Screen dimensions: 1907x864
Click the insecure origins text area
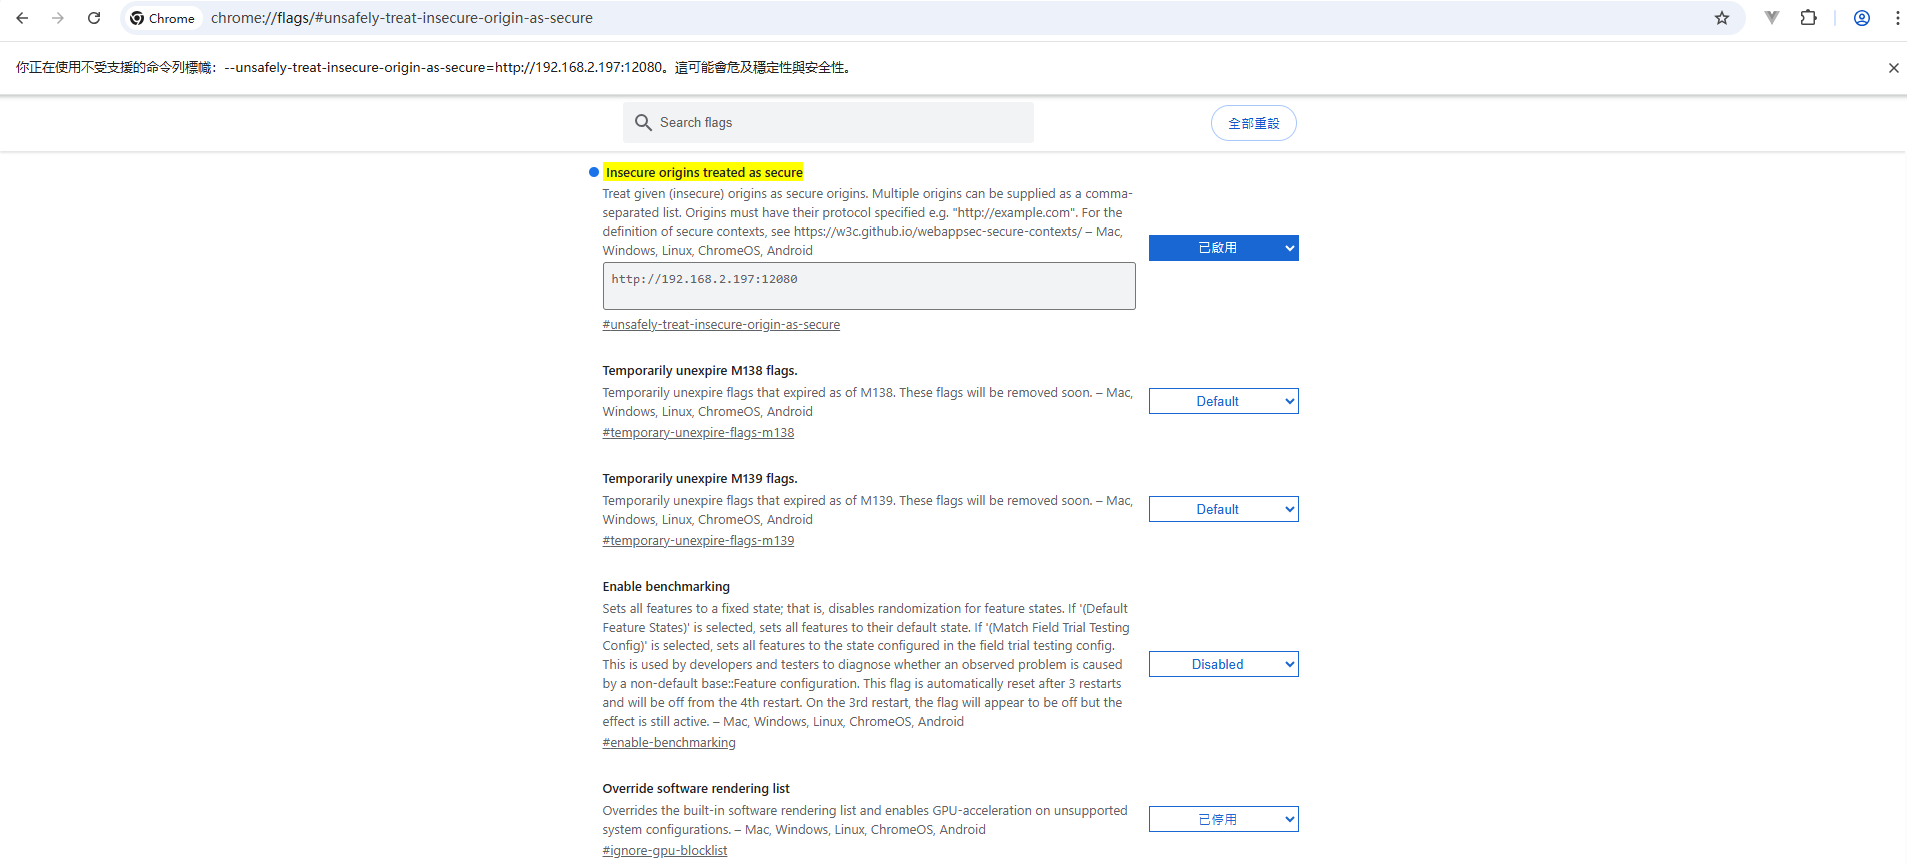click(x=868, y=287)
